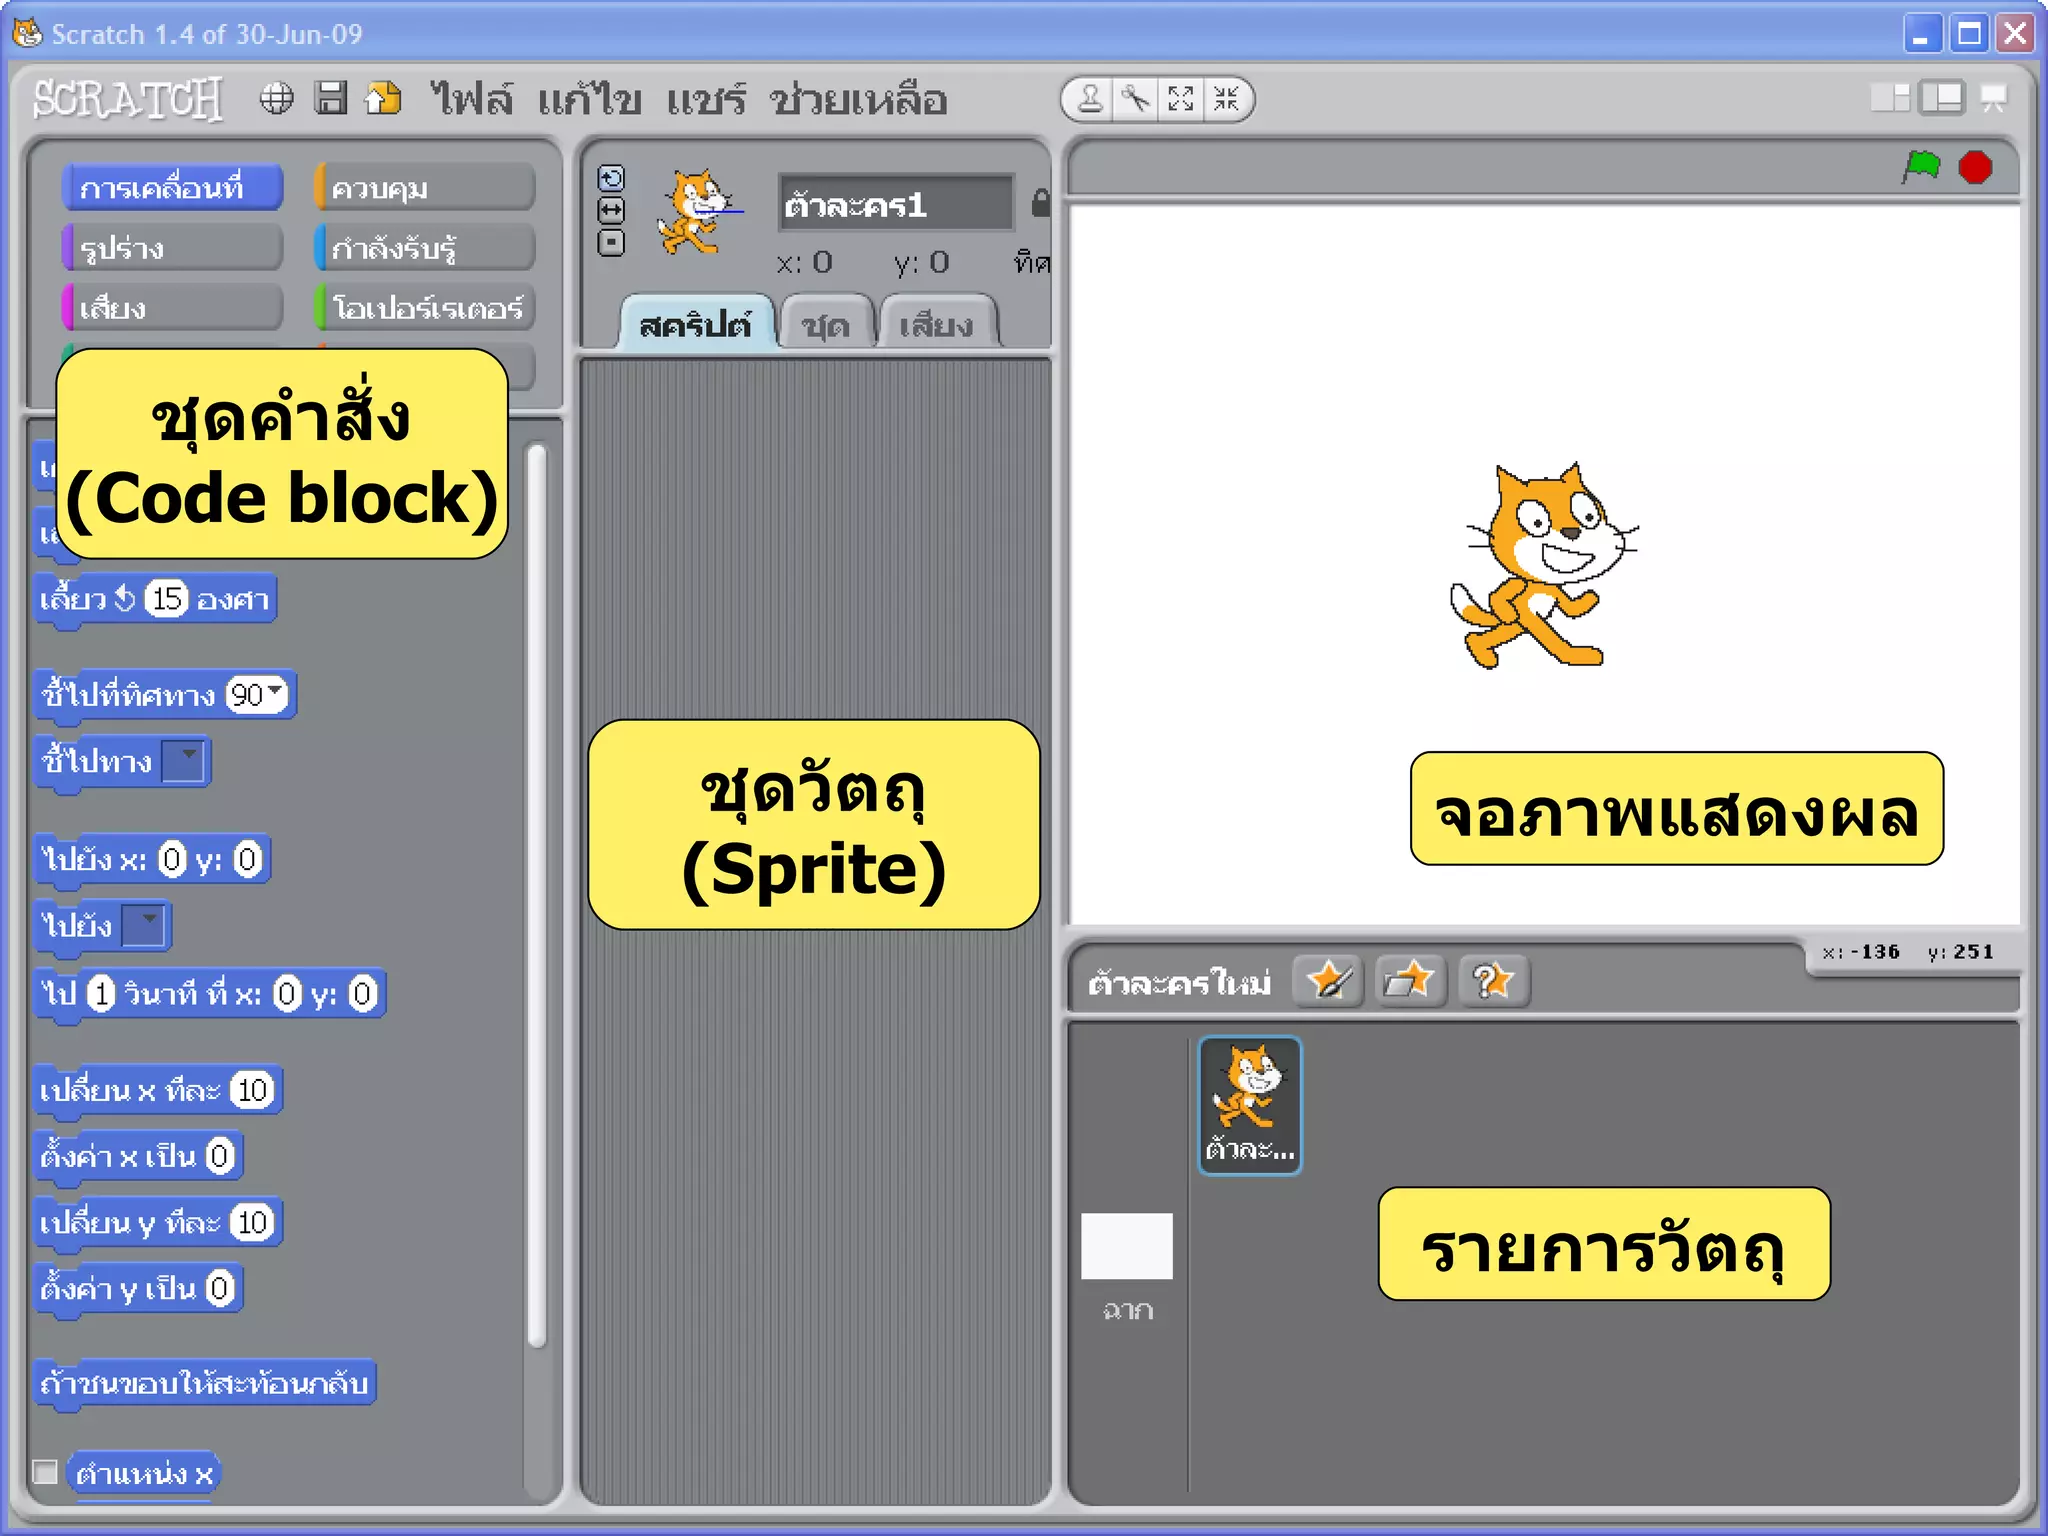Open the ช่วยเหลือ menu
2048x1536 pixels.
pos(858,99)
